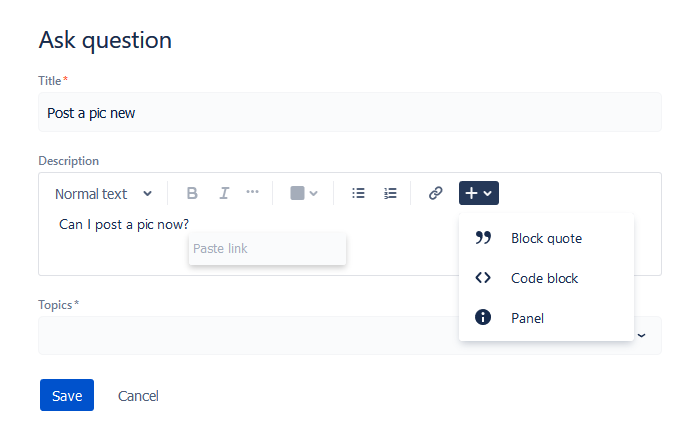Click the Save button

[x=67, y=395]
